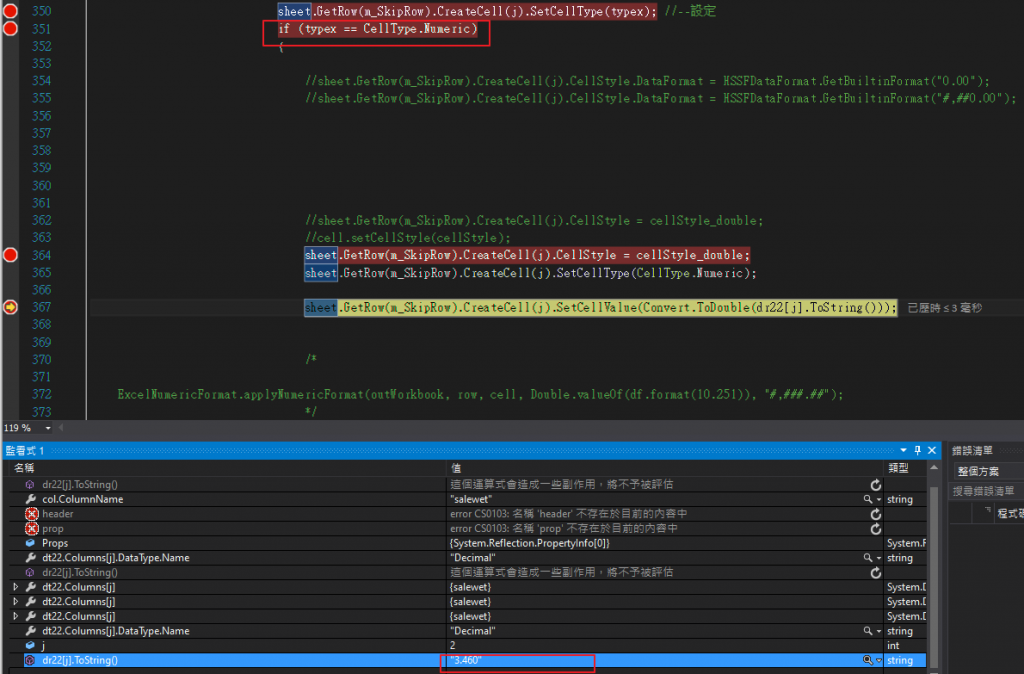Image resolution: width=1024 pixels, height=674 pixels.
Task: Click the 程式碼 column header in the error list
Action: (1010, 514)
